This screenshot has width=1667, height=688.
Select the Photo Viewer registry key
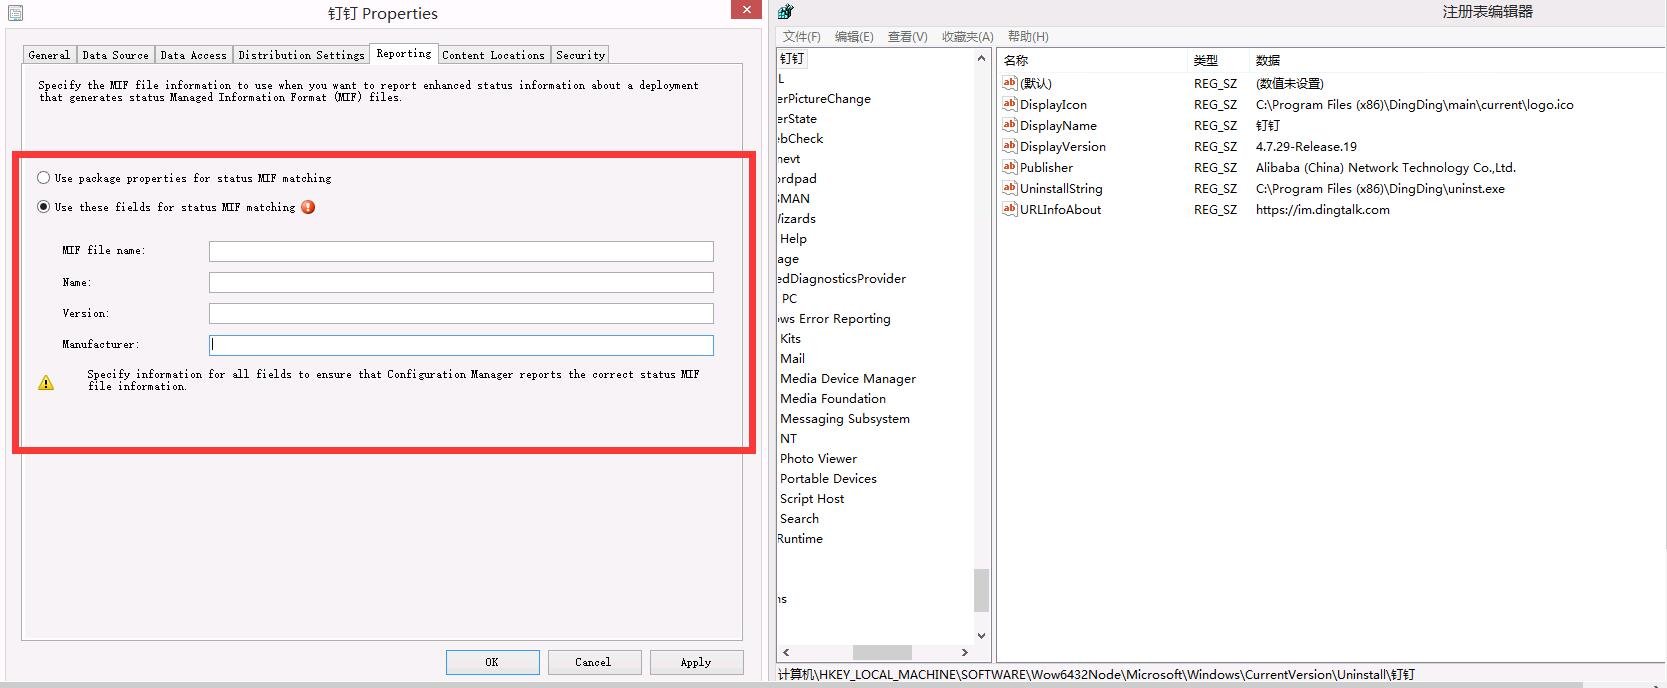coord(818,459)
